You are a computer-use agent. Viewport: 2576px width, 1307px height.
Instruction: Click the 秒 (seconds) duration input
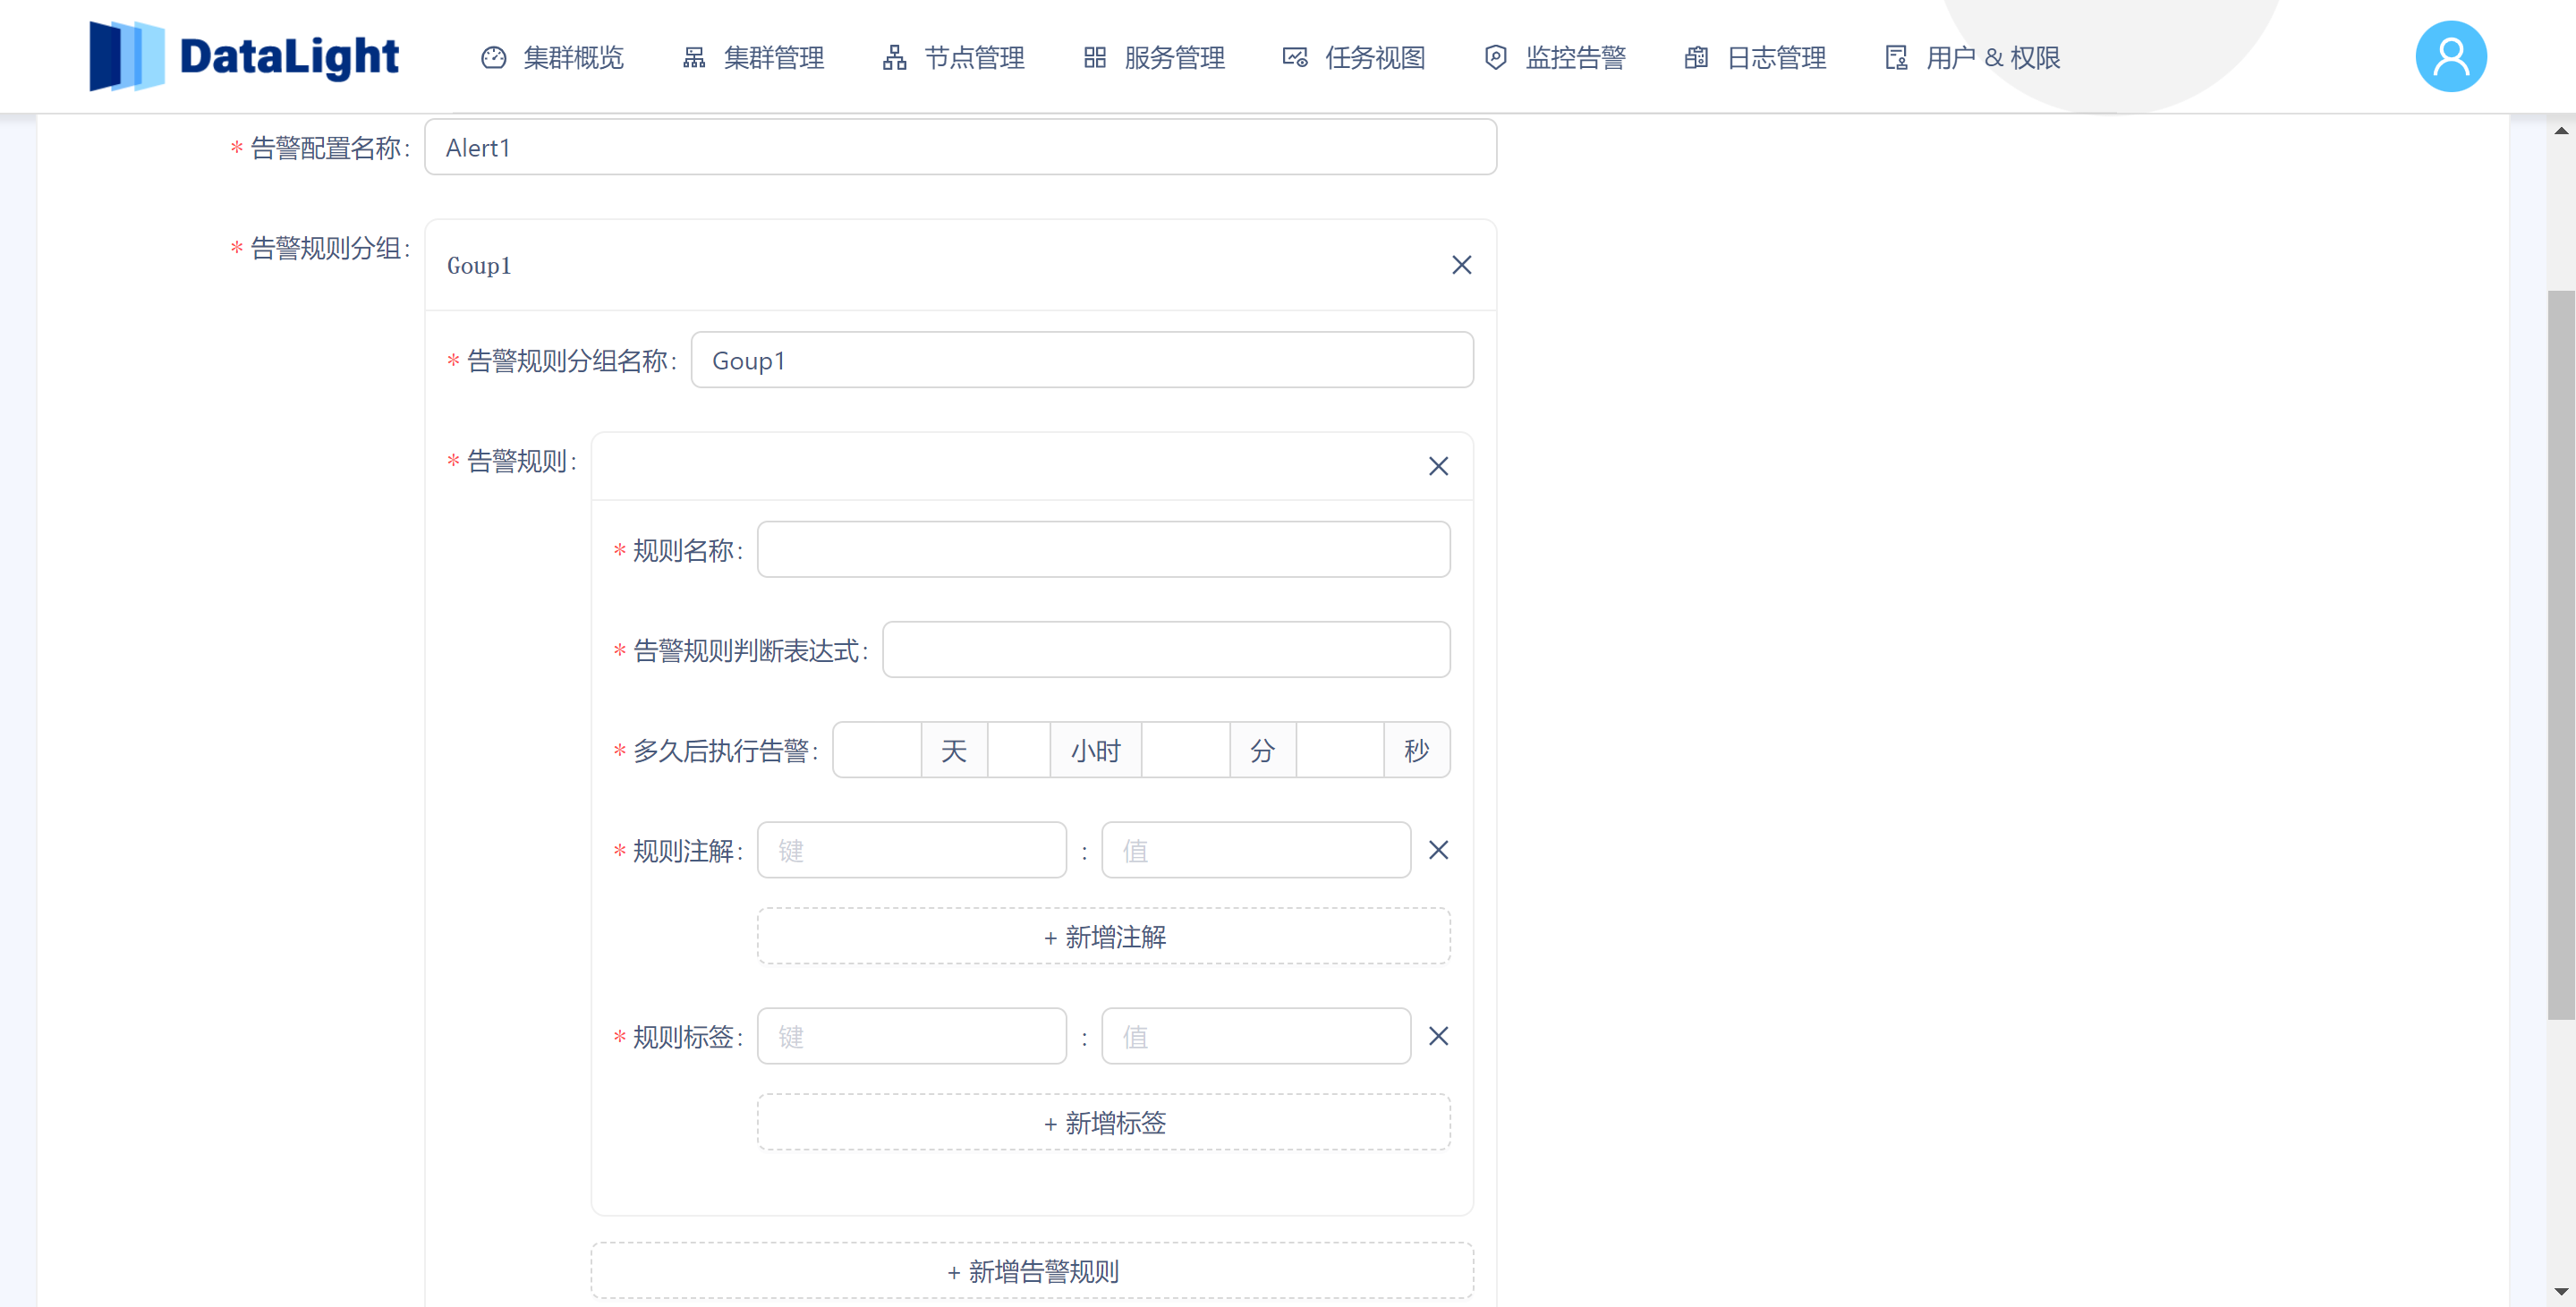point(1340,750)
